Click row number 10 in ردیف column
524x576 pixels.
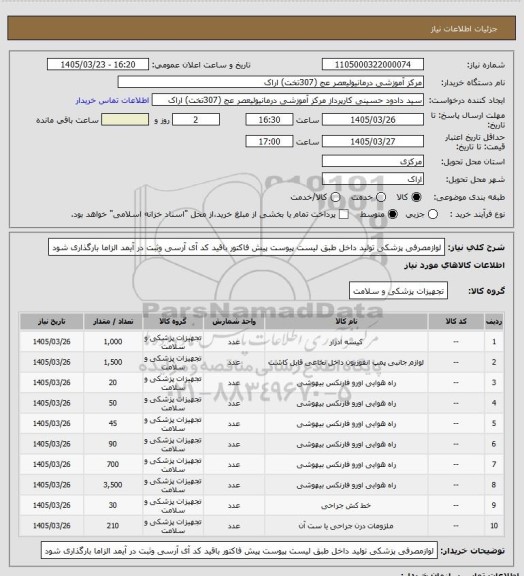(x=494, y=526)
